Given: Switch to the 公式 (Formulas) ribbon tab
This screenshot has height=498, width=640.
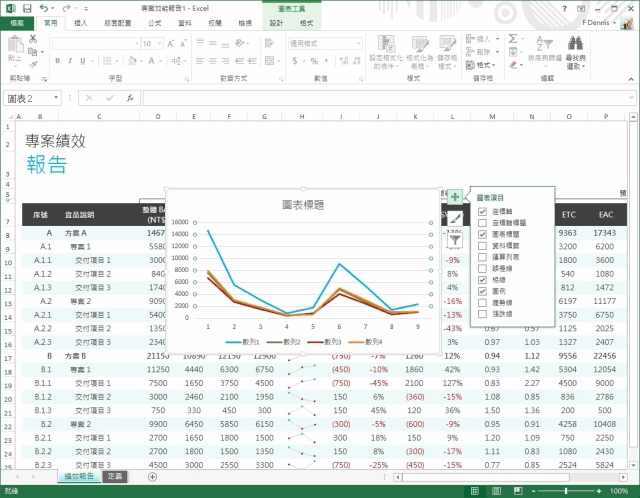Looking at the screenshot, I should (x=154, y=23).
